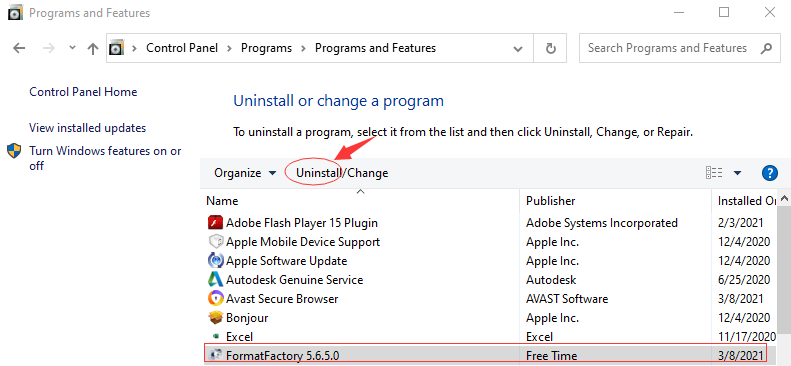Click the search magnifier icon
Screen dimensions: 791x366
[x=766, y=48]
